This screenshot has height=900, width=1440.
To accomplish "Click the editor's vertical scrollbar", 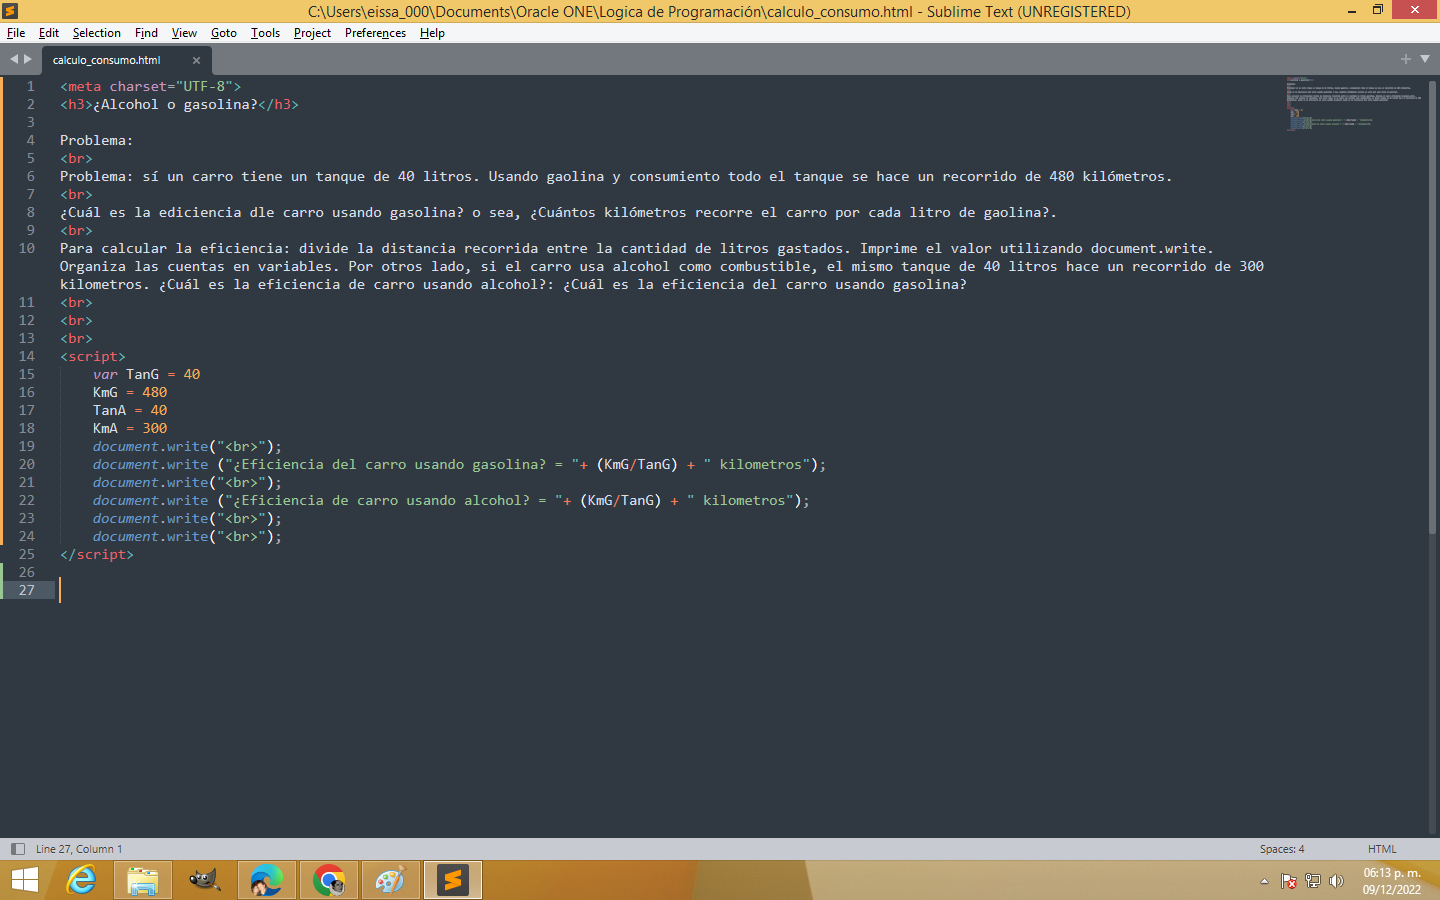I will pyautogui.click(x=1433, y=307).
